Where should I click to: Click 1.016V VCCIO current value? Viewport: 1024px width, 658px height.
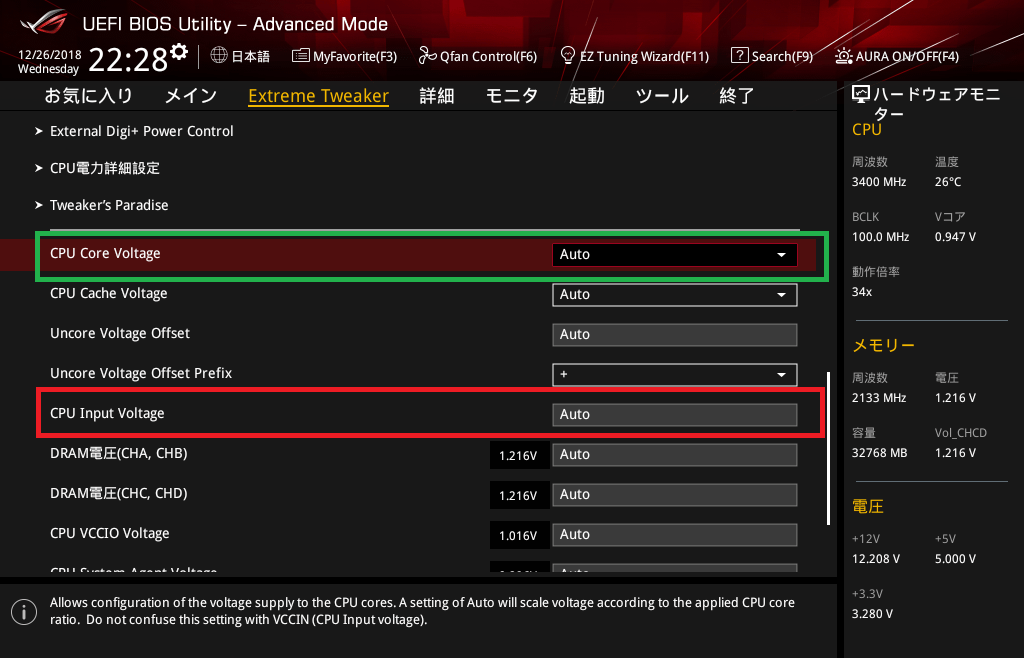[519, 535]
